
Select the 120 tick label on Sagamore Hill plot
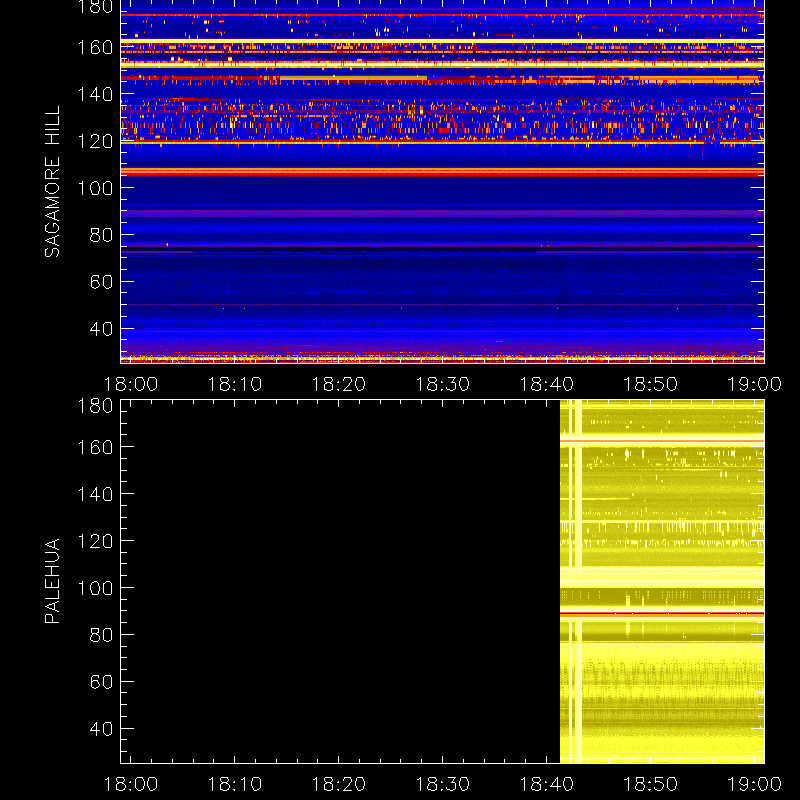pos(95,141)
